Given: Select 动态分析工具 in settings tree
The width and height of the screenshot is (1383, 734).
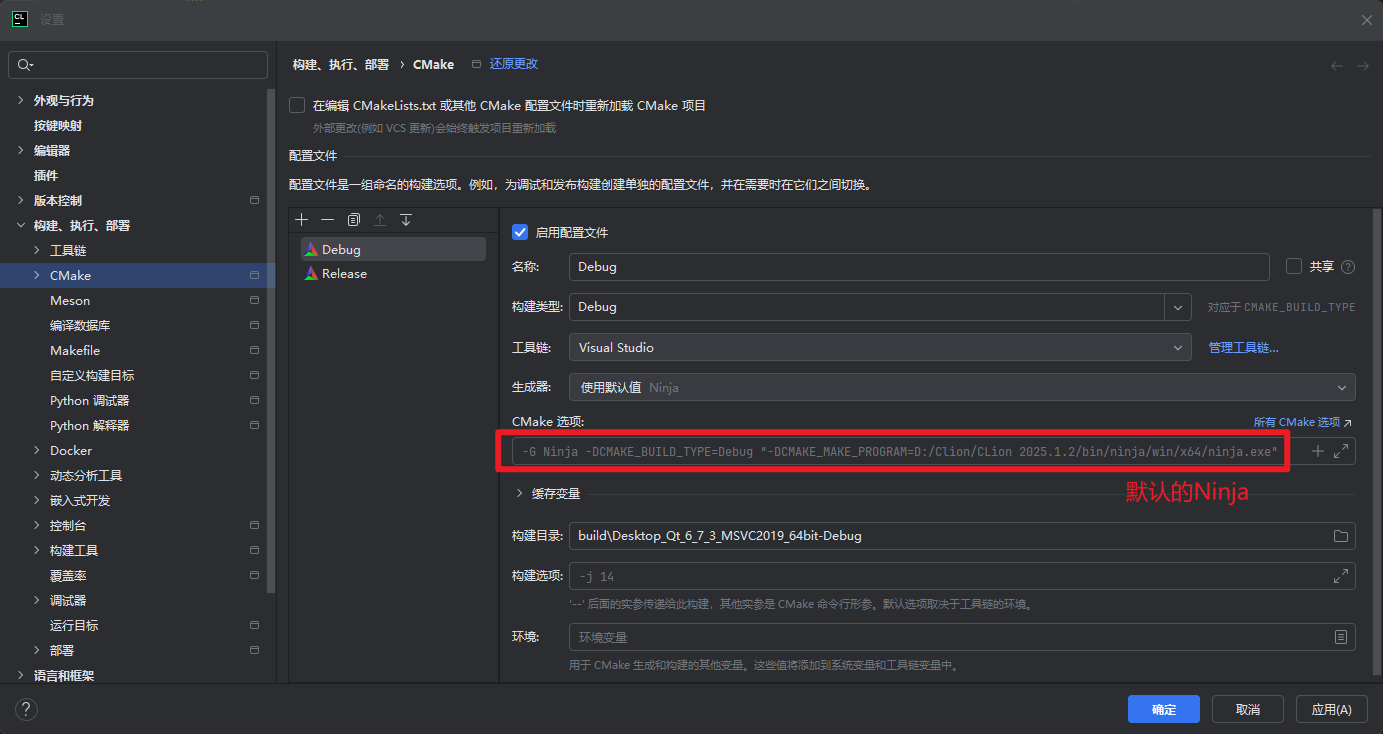Looking at the screenshot, I should click(86, 476).
